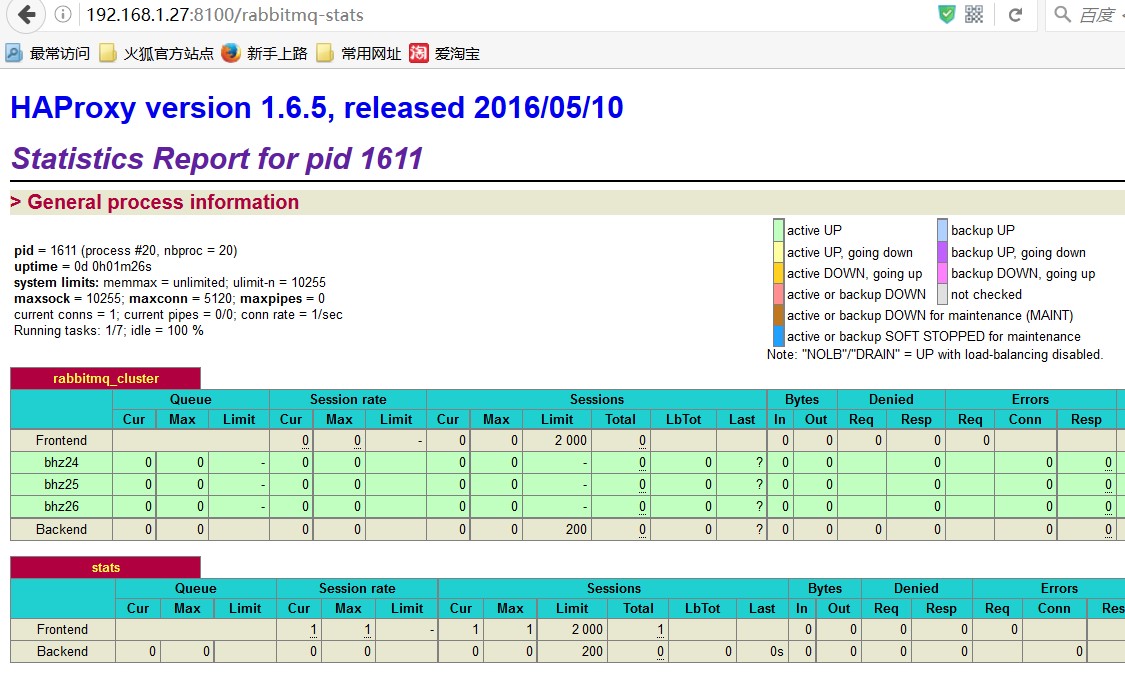The width and height of the screenshot is (1125, 679).
Task: Select the bhz26 server row name
Action: click(62, 506)
